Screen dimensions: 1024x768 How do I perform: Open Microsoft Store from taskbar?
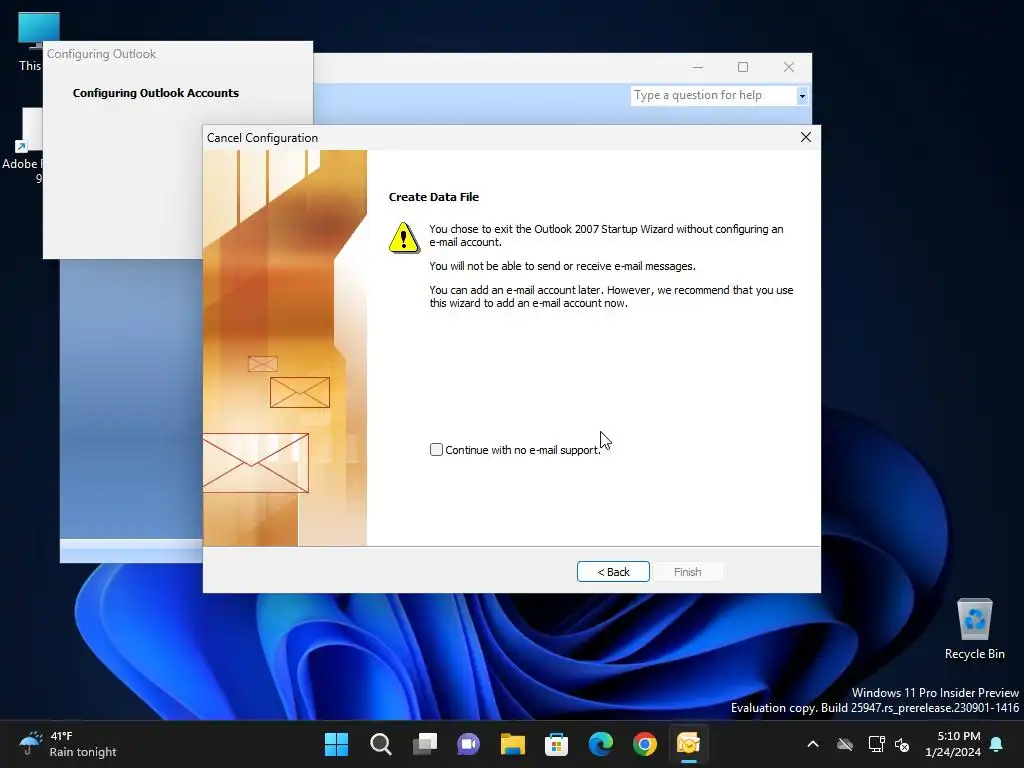tap(556, 744)
